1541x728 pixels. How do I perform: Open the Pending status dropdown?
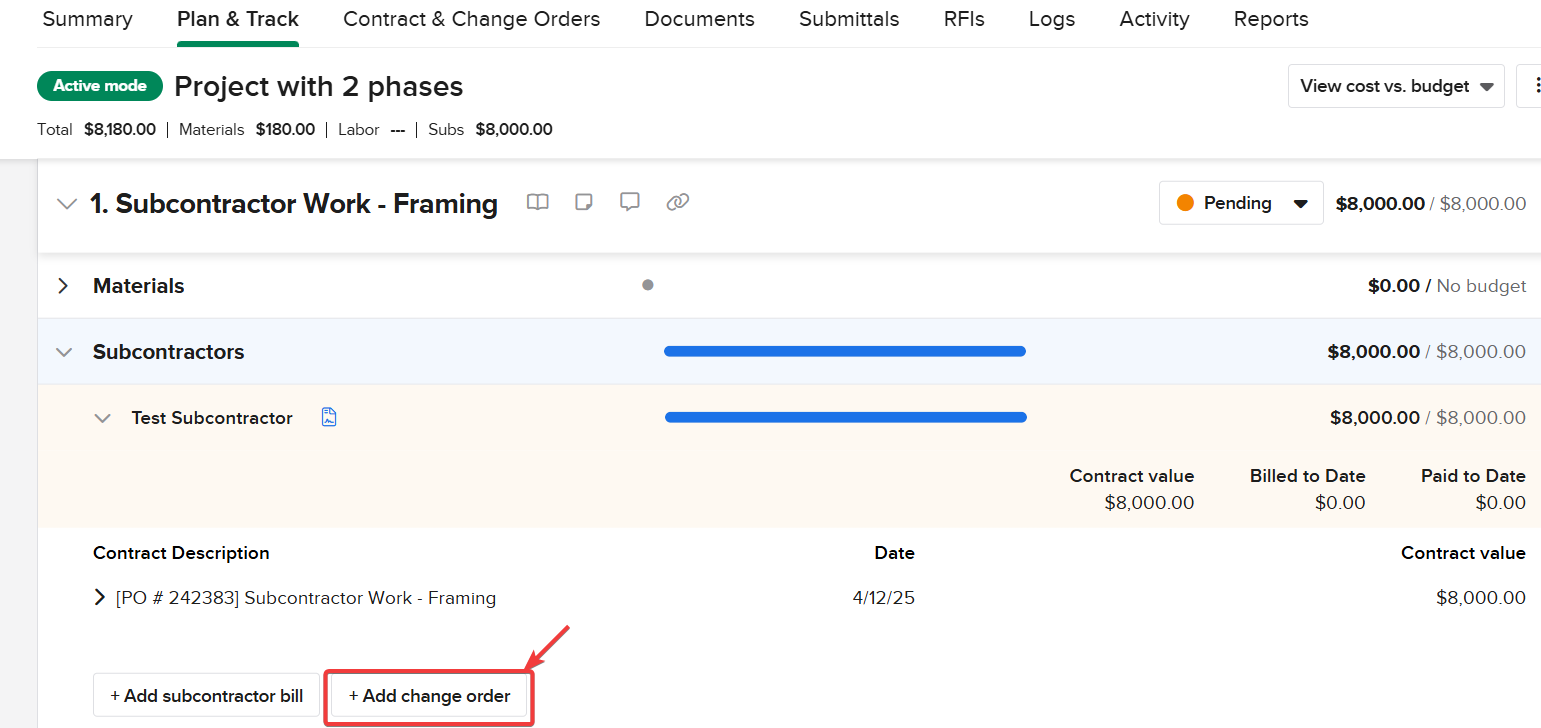click(x=1241, y=203)
